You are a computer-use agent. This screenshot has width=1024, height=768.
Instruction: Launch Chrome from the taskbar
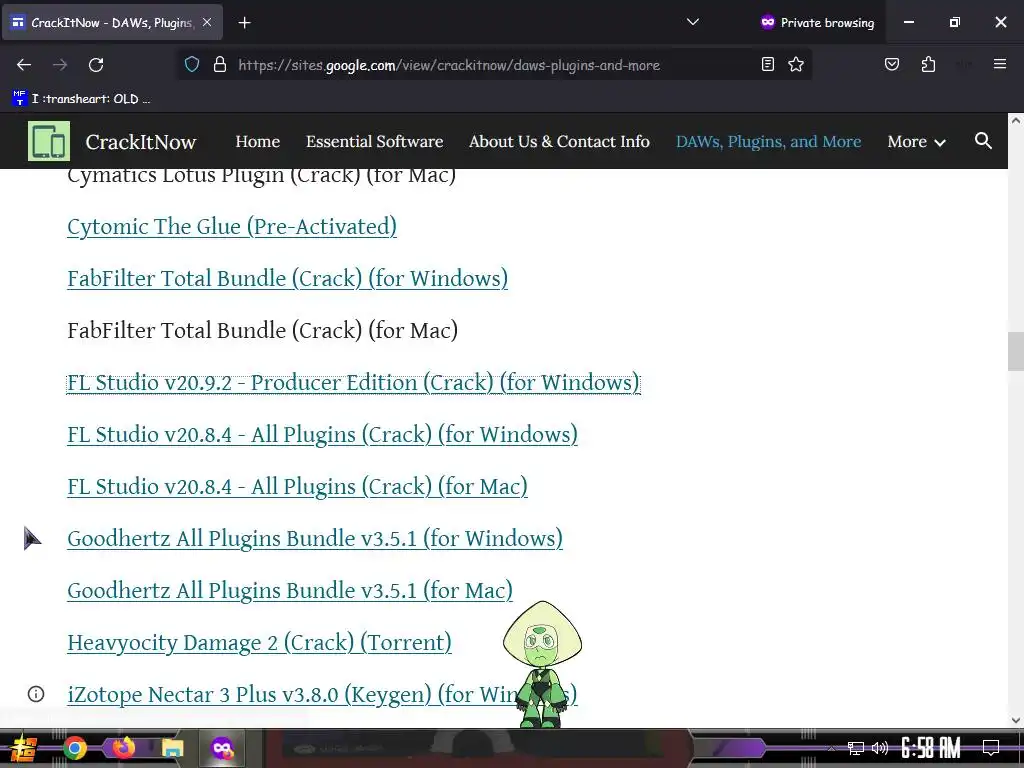pos(74,748)
